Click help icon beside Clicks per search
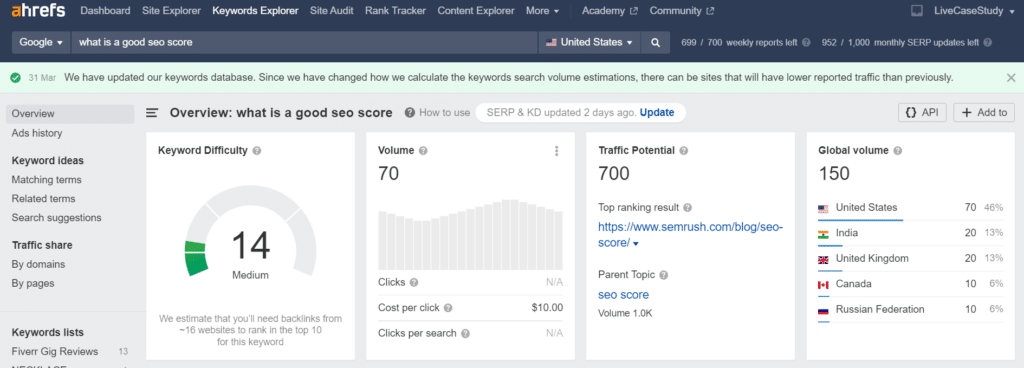The width and height of the screenshot is (1024, 368). coord(465,333)
